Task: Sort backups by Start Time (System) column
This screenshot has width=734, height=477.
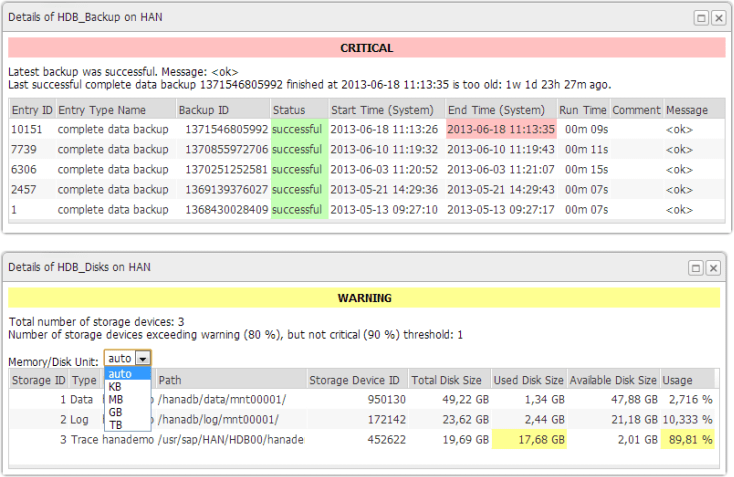Action: [384, 110]
